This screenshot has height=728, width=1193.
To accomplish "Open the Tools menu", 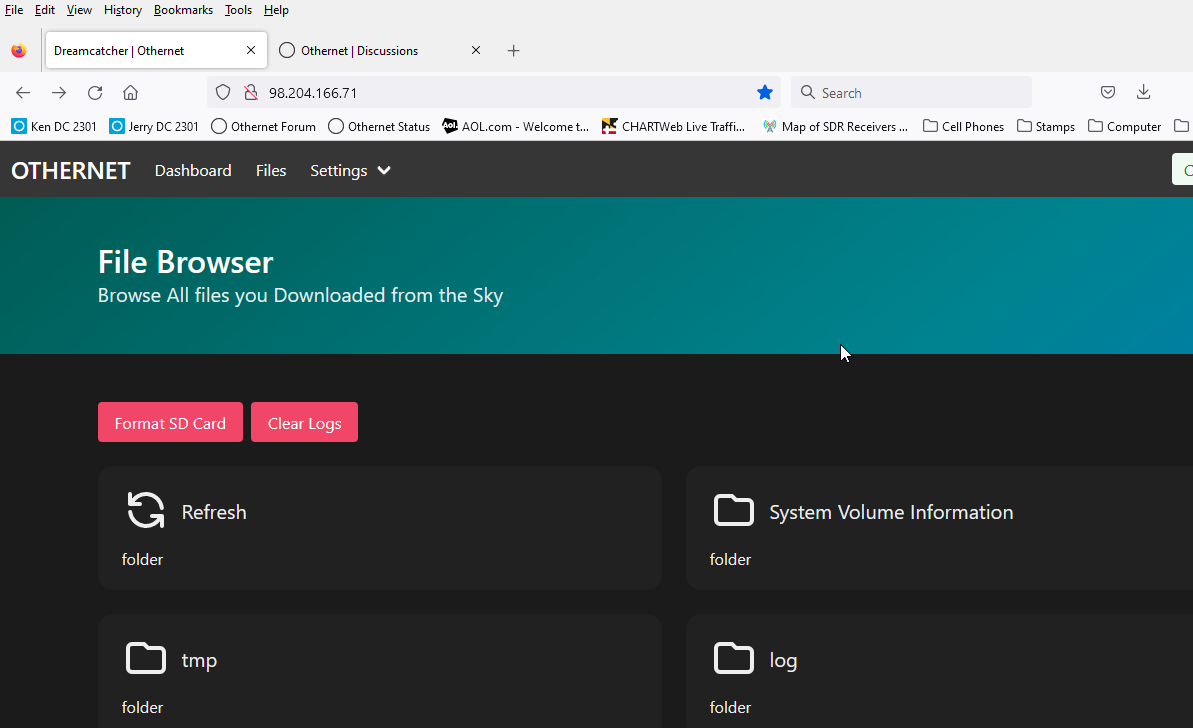I will coord(238,10).
